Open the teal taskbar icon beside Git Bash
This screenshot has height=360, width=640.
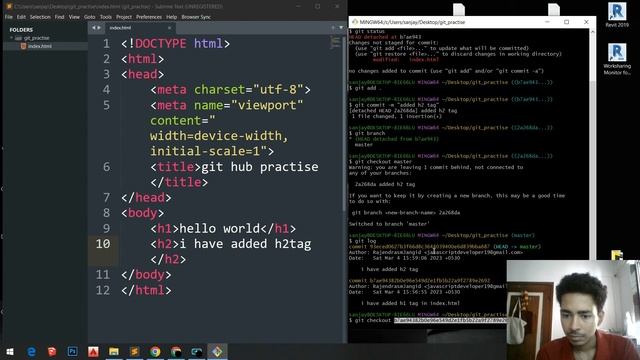pyautogui.click(x=197, y=351)
